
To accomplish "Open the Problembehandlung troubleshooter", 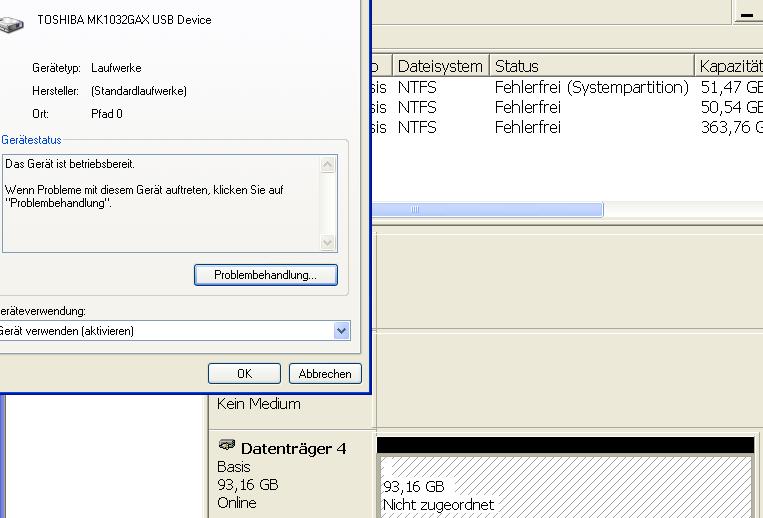I will (x=265, y=275).
